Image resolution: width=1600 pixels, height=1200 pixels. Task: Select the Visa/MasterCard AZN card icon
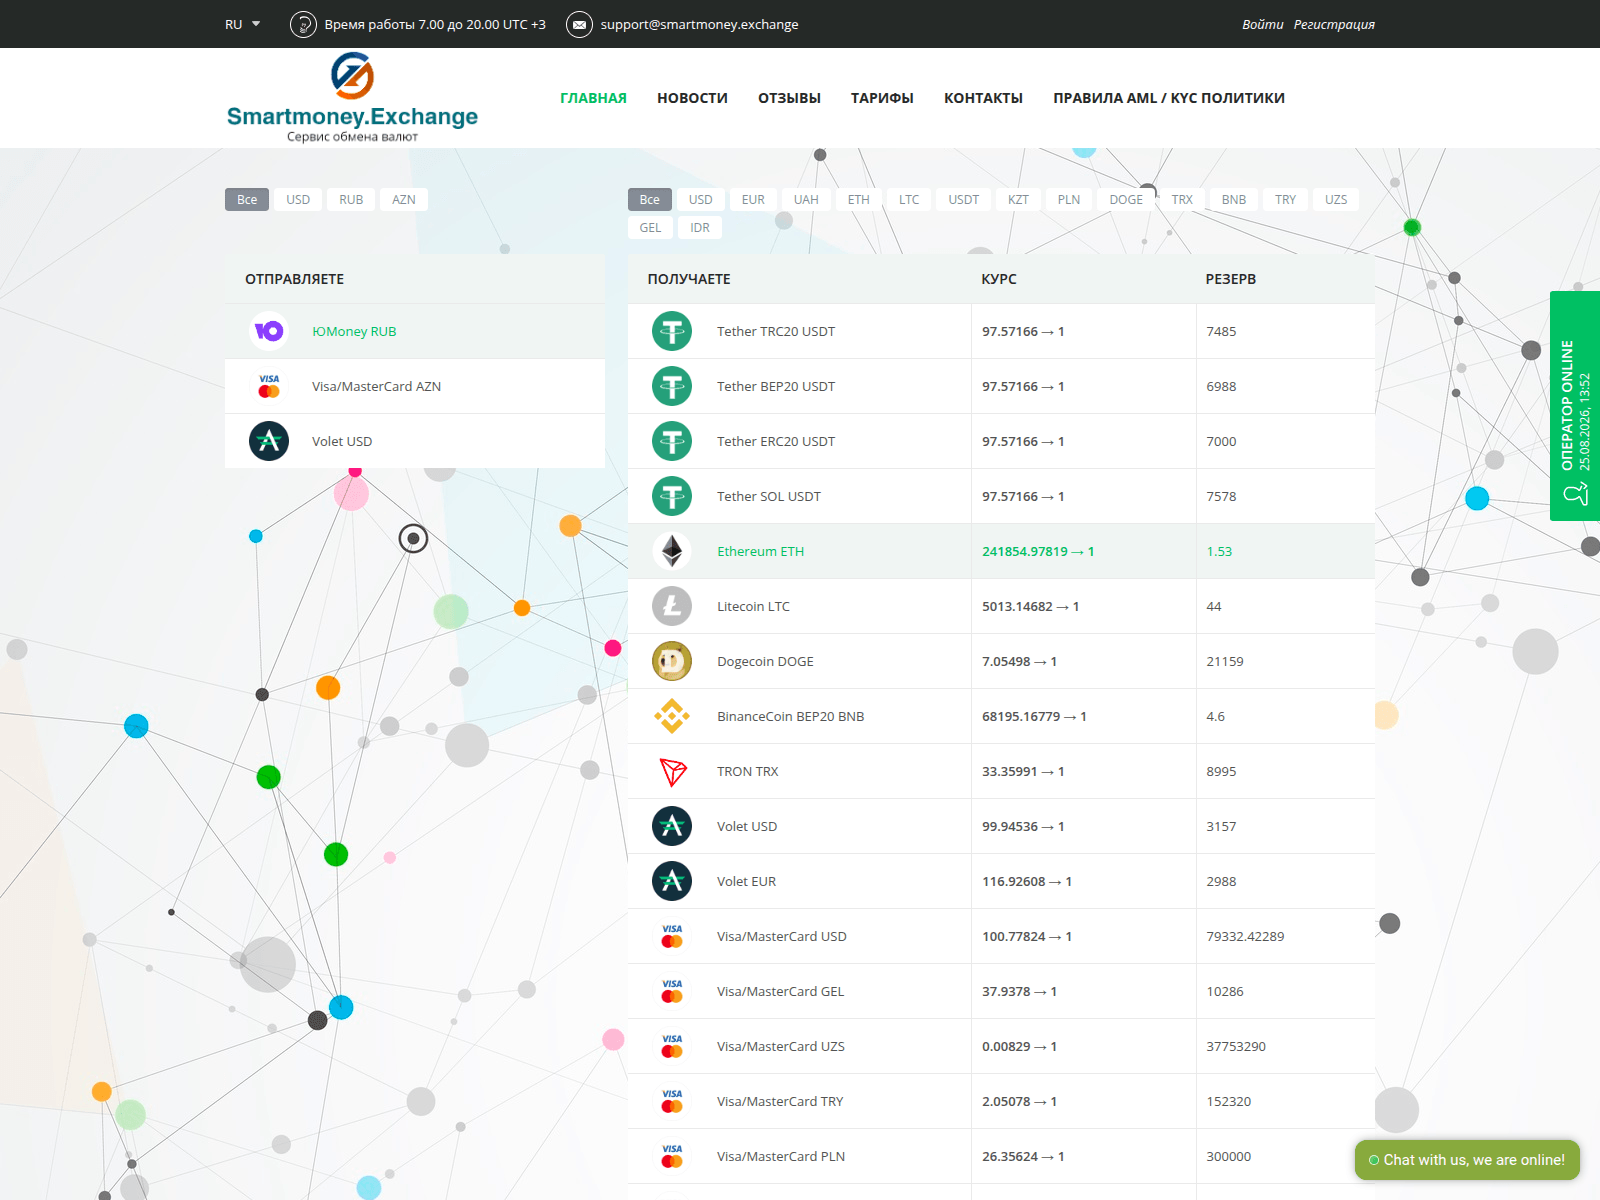pos(269,386)
